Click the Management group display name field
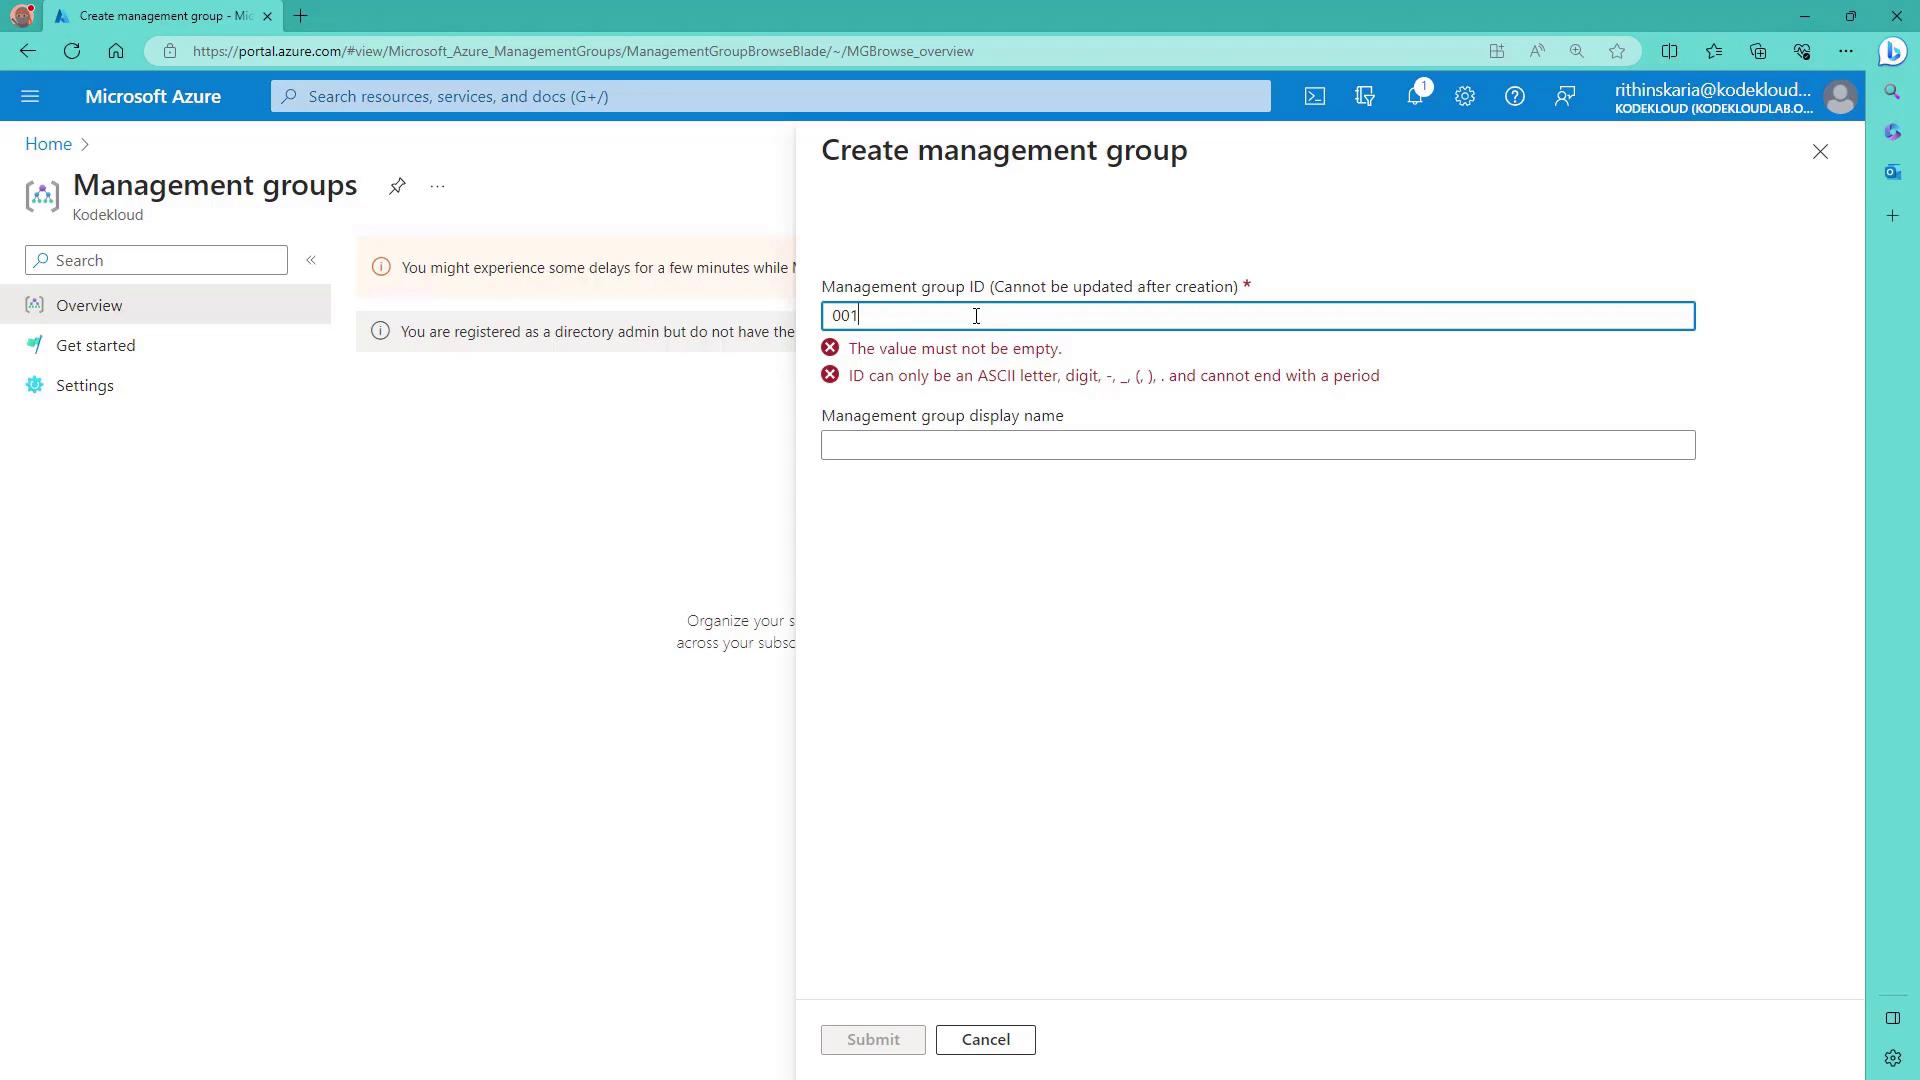 pos(1257,445)
